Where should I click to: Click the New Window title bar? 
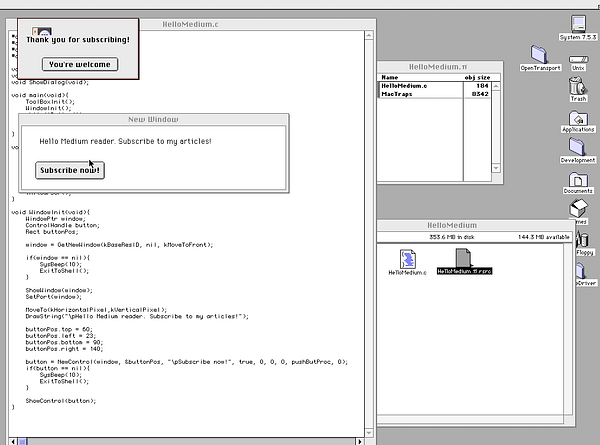tap(153, 119)
